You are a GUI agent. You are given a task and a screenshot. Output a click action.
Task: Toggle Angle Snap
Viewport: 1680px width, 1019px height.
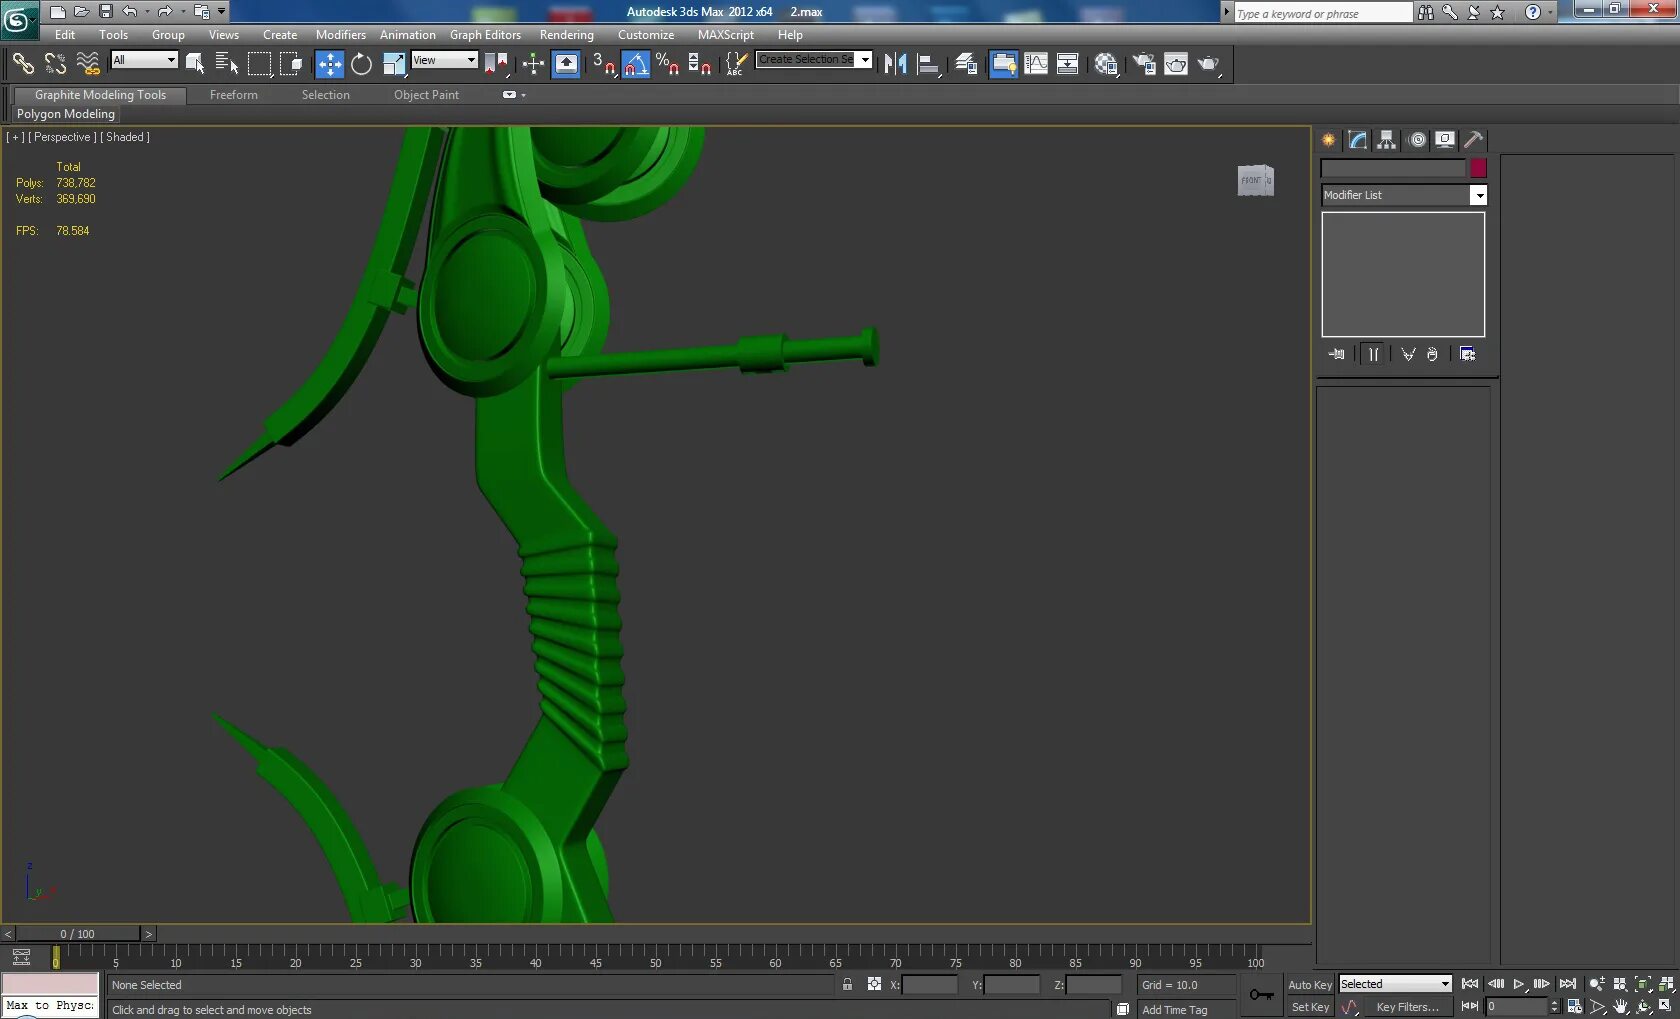coord(636,64)
